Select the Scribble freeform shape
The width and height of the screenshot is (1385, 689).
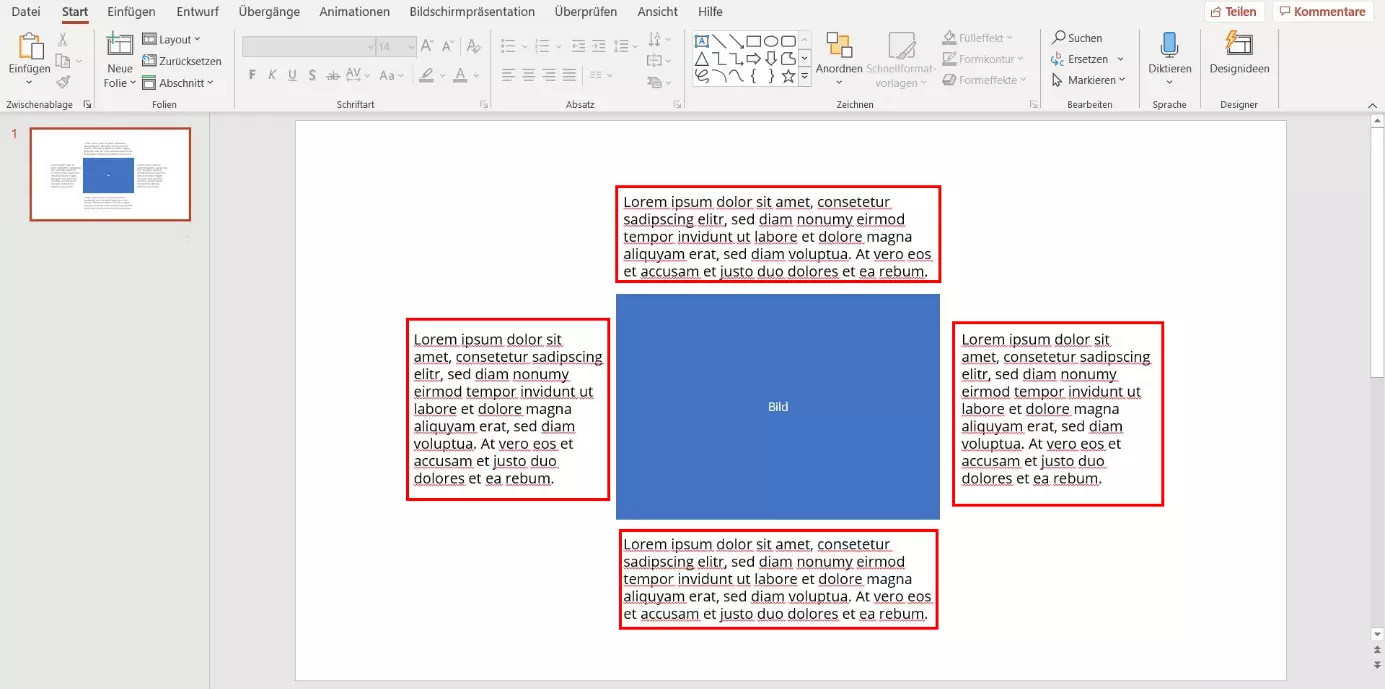coord(702,76)
